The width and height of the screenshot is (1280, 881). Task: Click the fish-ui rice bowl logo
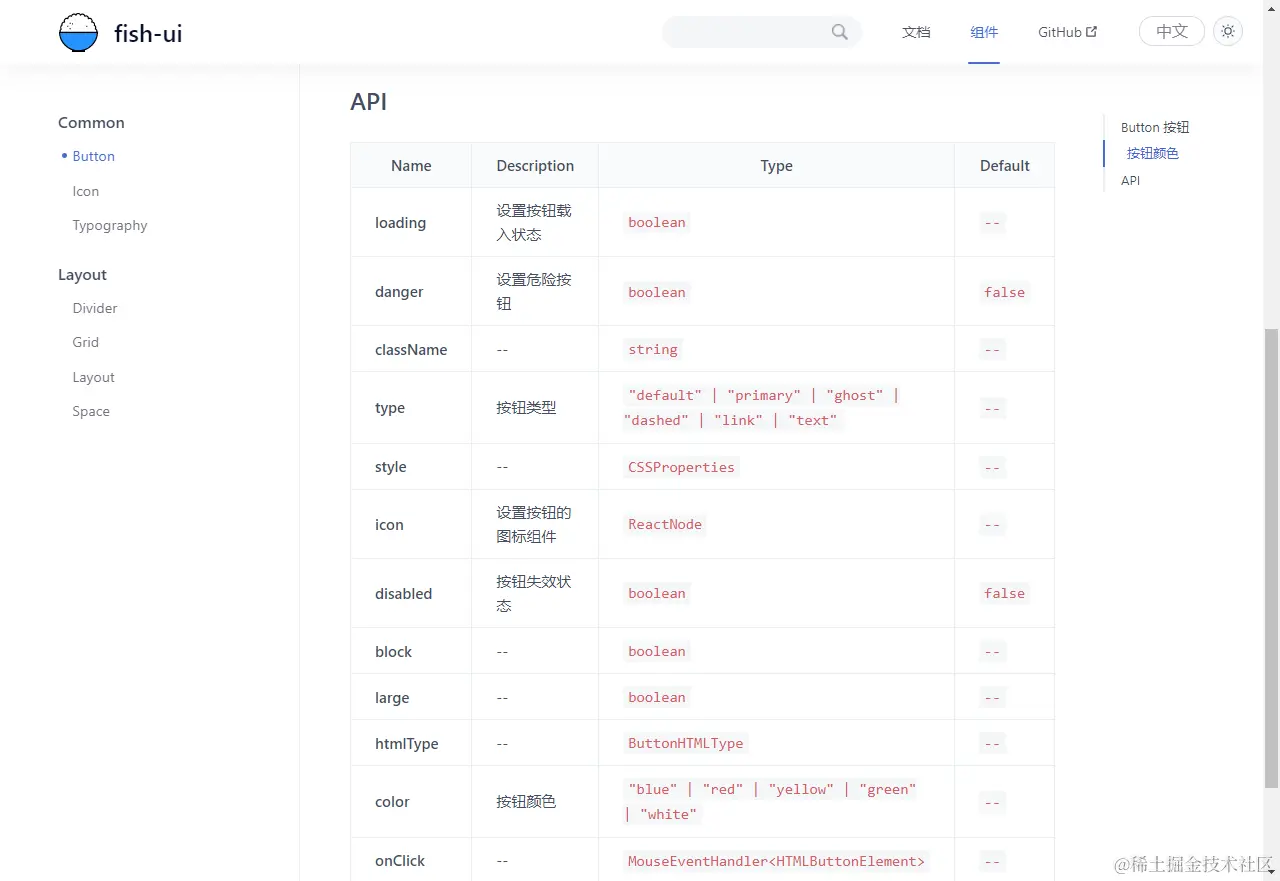(x=78, y=32)
